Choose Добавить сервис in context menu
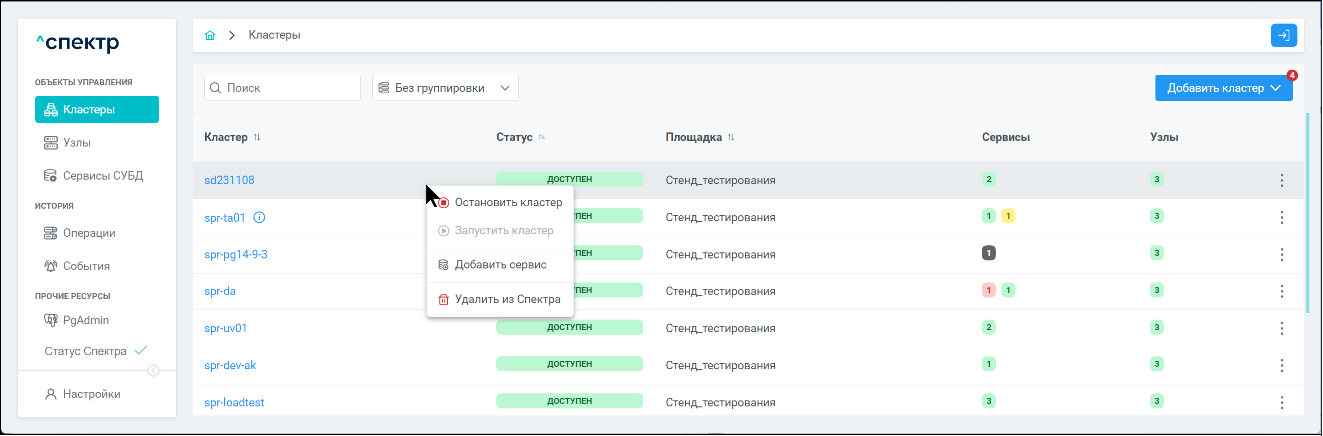Screen dimensions: 1323x436 [500, 265]
